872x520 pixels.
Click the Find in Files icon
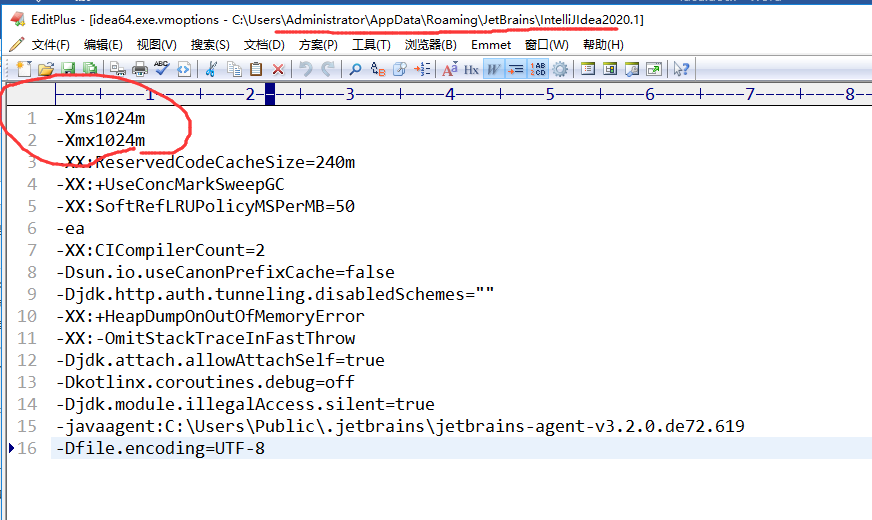tap(400, 69)
